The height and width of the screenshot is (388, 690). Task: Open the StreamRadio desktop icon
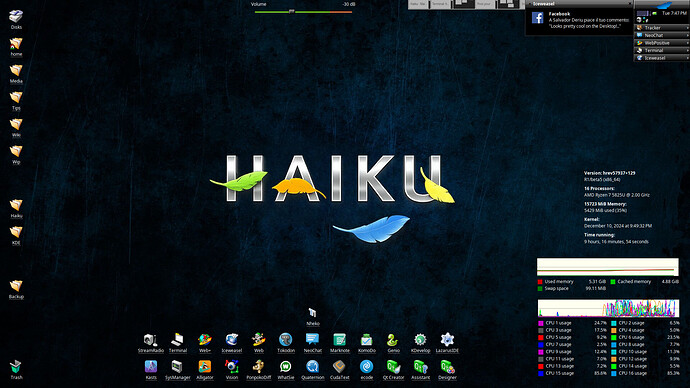click(x=150, y=340)
